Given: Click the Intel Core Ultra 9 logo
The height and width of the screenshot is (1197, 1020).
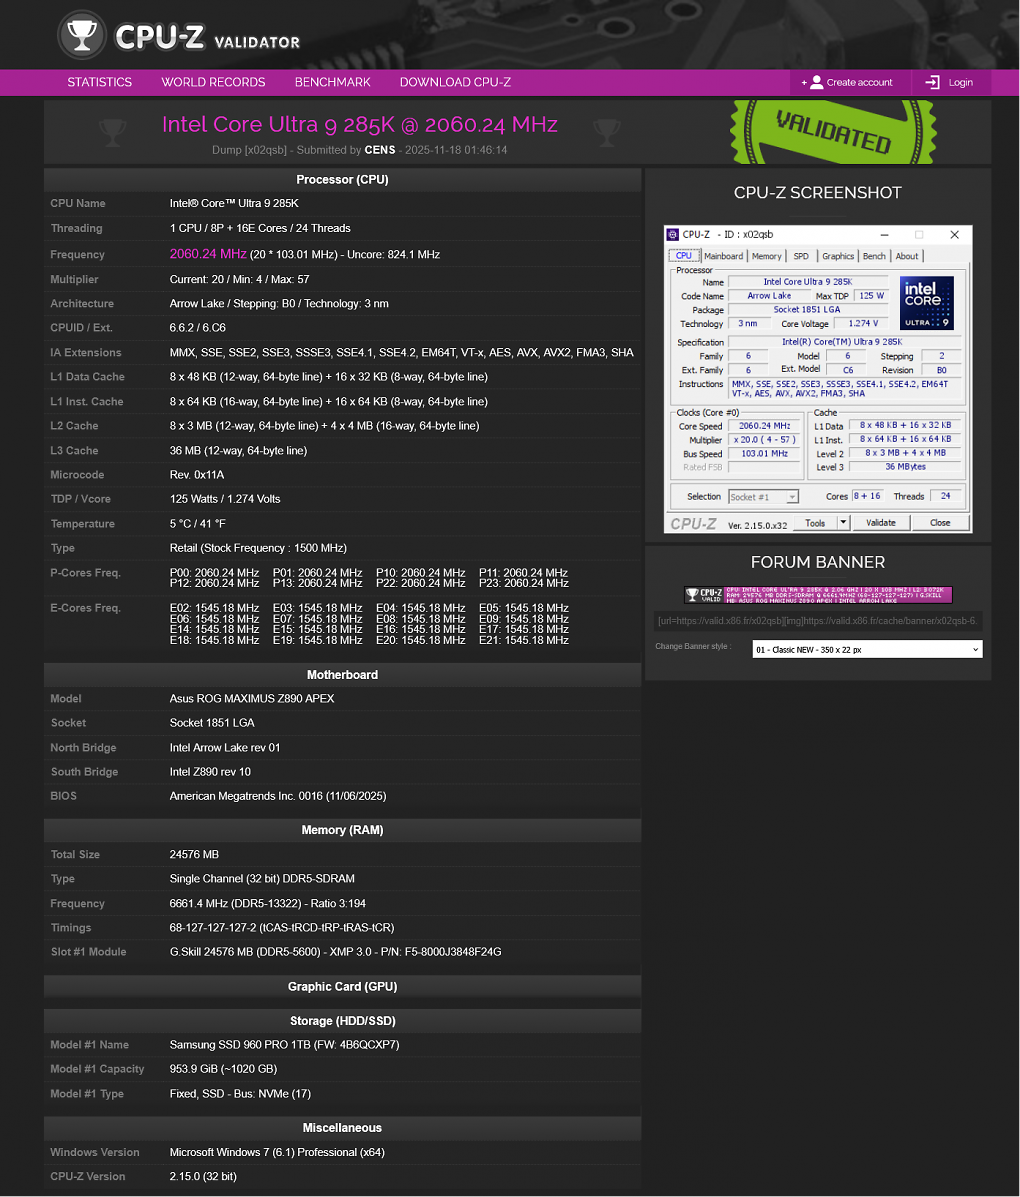Looking at the screenshot, I should tap(927, 302).
